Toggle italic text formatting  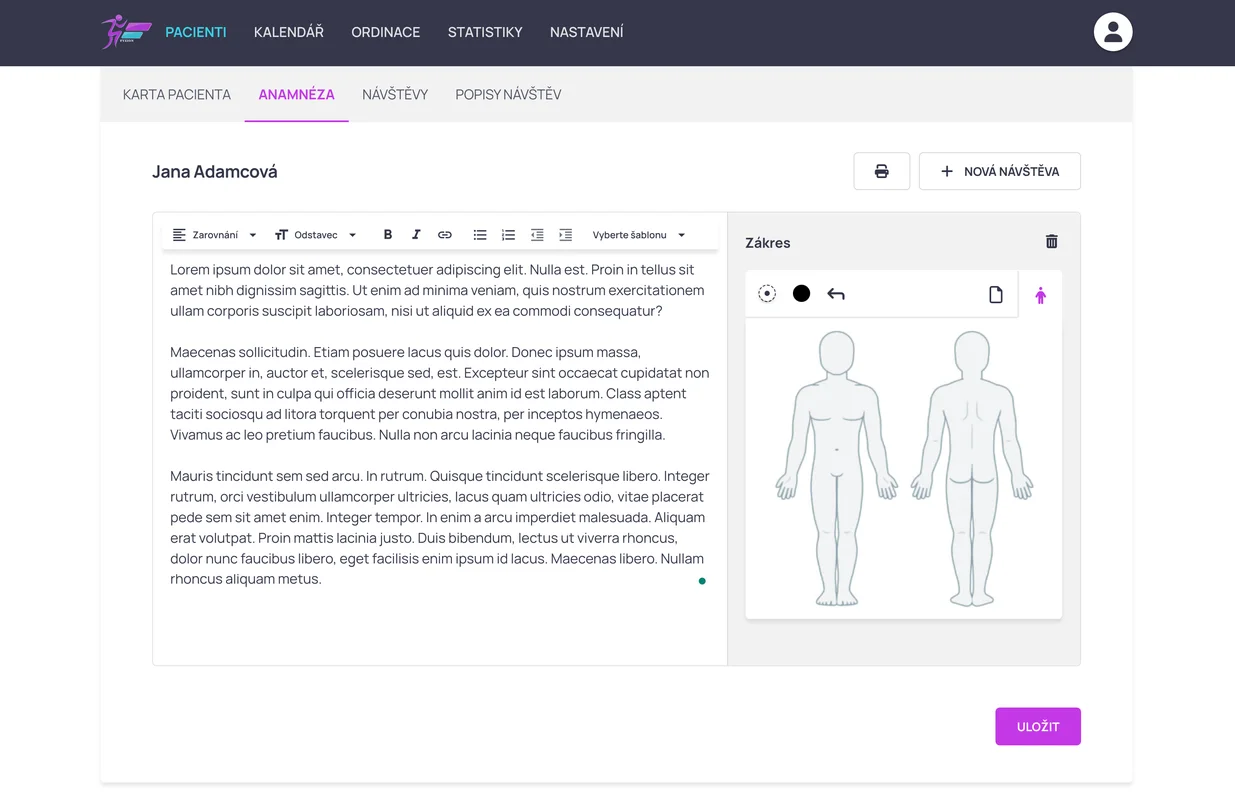(x=416, y=235)
